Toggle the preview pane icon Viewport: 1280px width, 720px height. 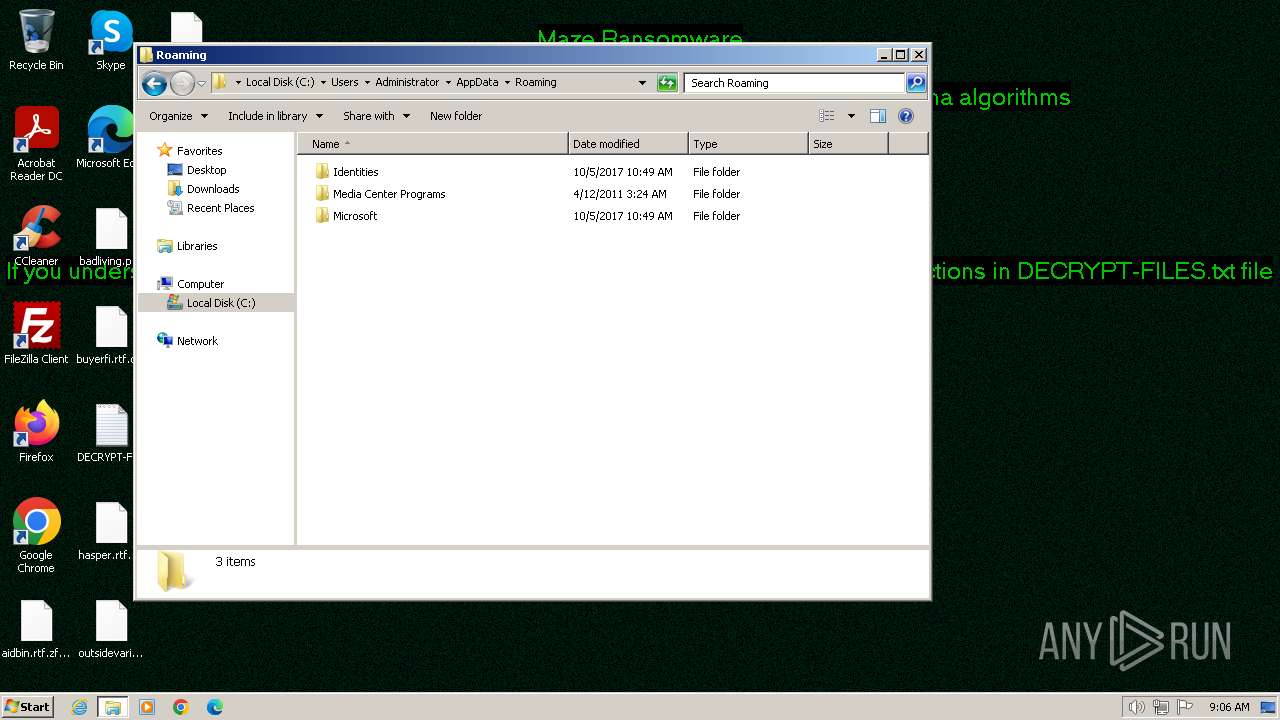coord(878,116)
